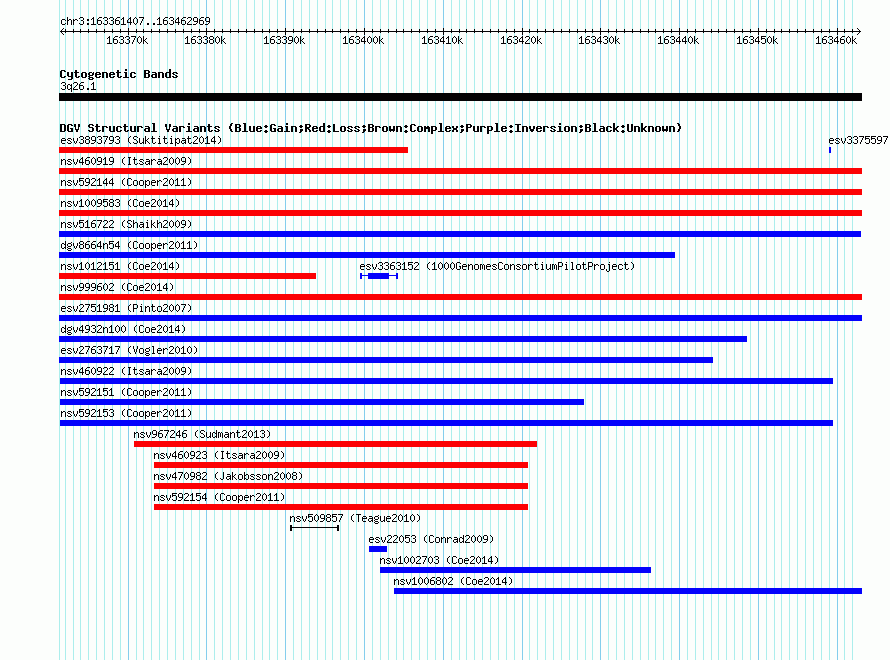This screenshot has height=660, width=890.
Task: Click the blue nsv1002703 gain bar
Action: coord(515,570)
